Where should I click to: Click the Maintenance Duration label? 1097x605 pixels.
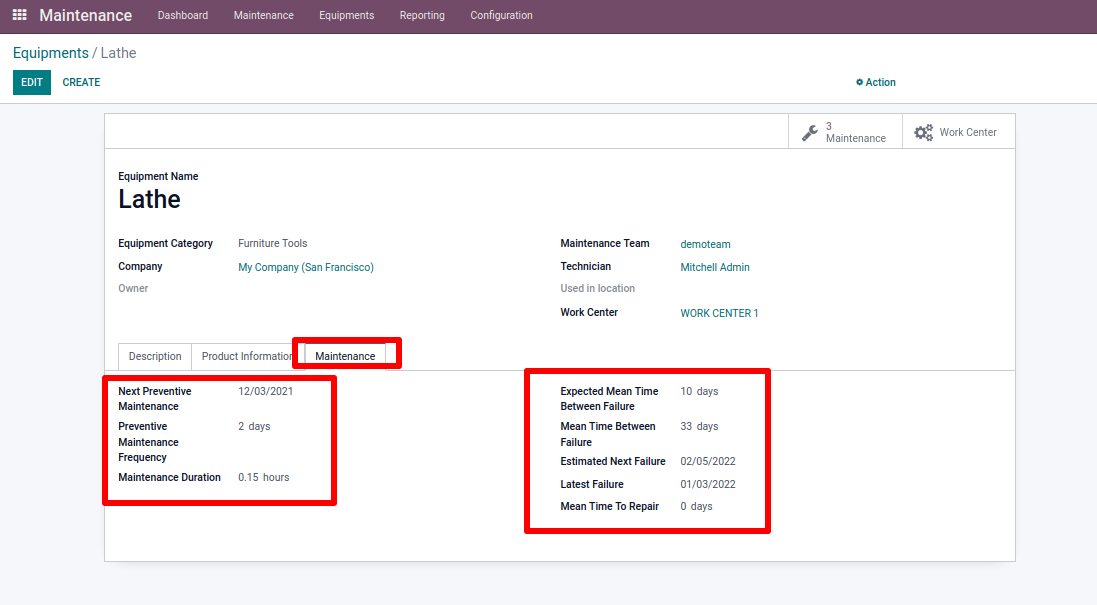coord(169,477)
